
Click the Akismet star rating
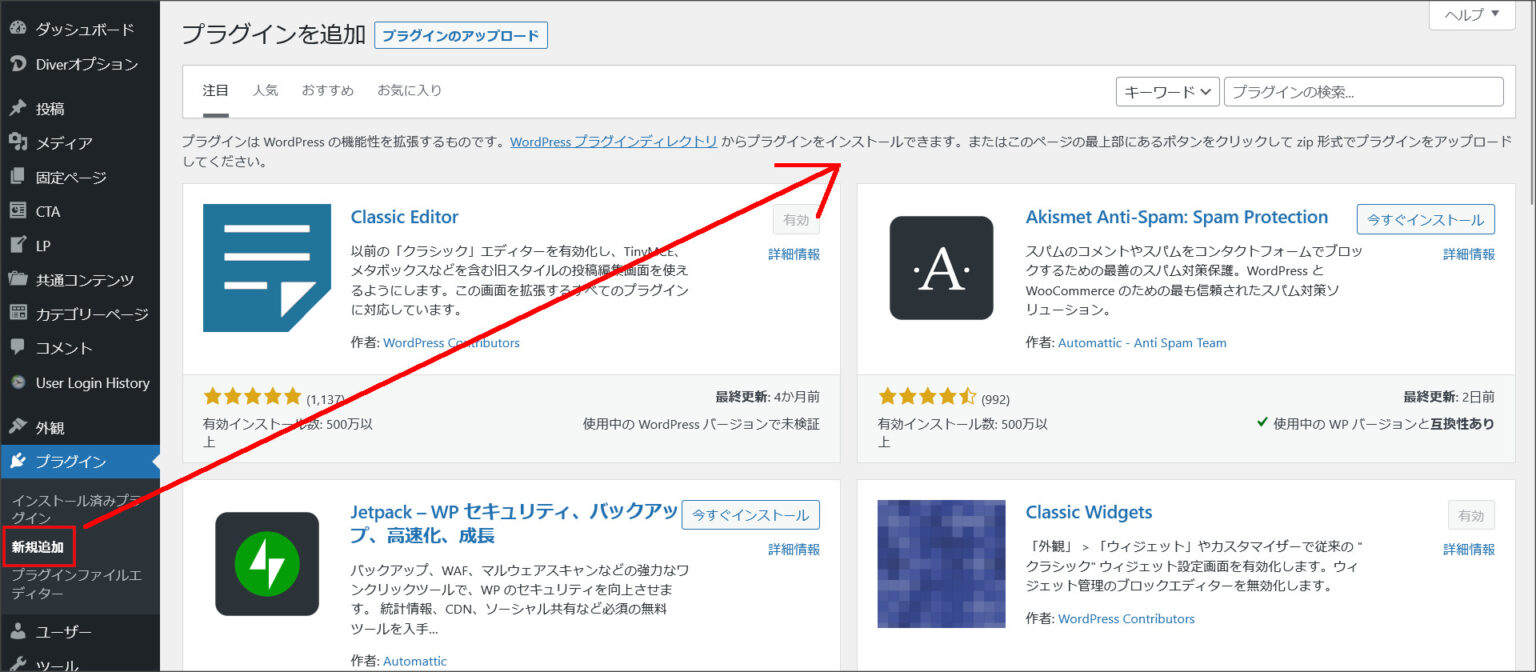pyautogui.click(x=927, y=395)
